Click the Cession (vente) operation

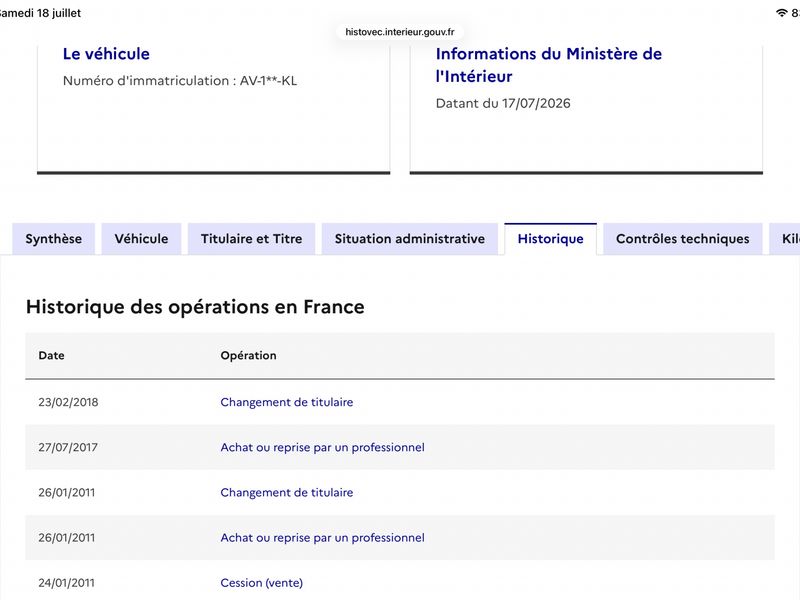click(x=262, y=583)
